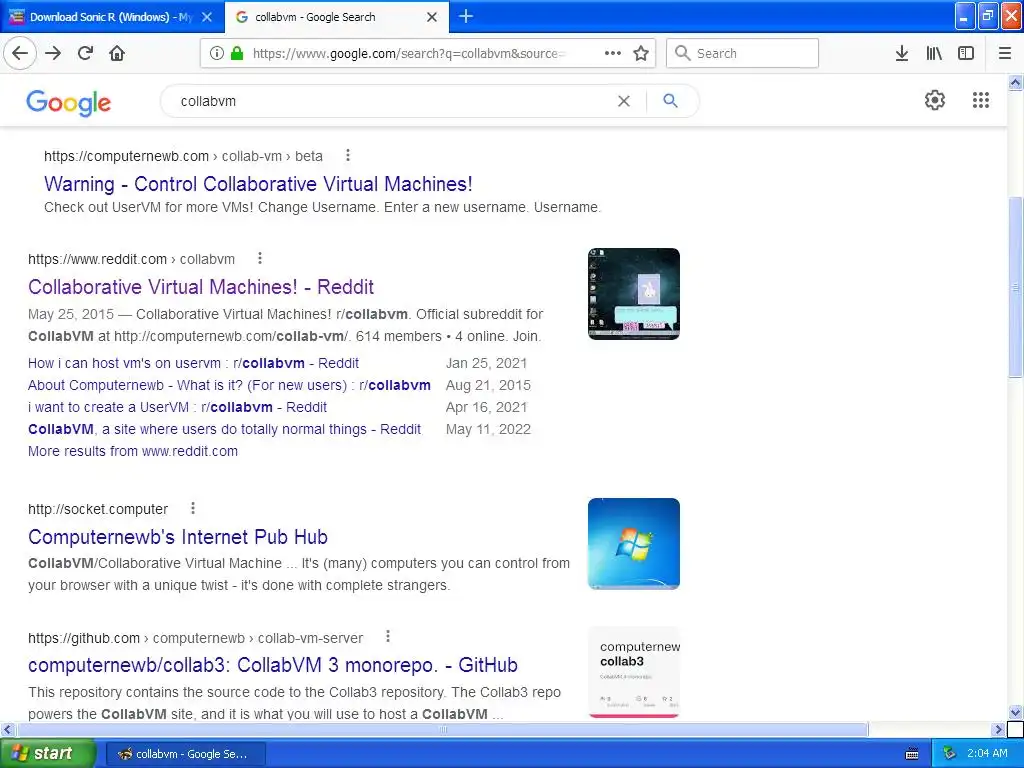The height and width of the screenshot is (768, 1024).
Task: Open the browser home page
Action: [x=117, y=54]
